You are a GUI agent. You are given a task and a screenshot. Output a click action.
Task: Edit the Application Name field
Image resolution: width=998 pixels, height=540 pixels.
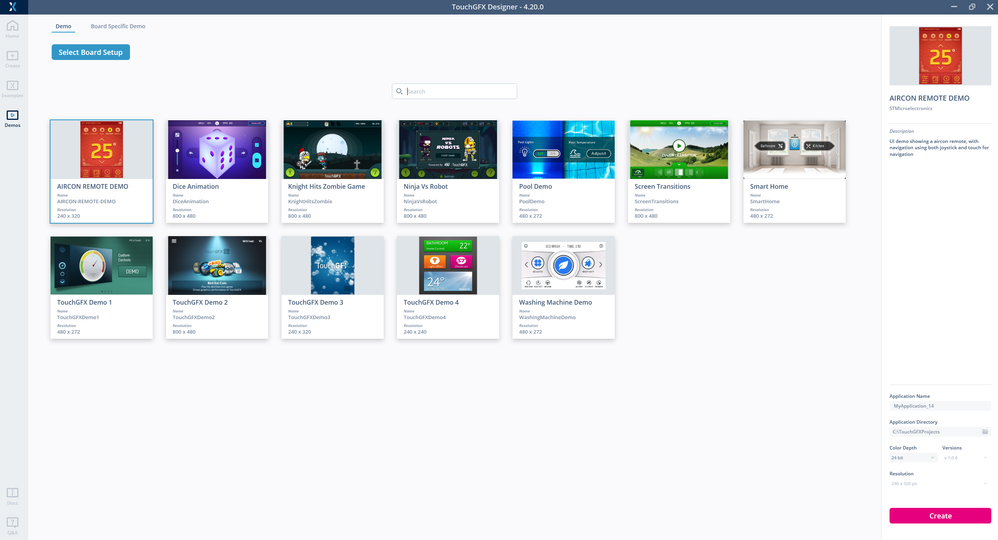[940, 406]
